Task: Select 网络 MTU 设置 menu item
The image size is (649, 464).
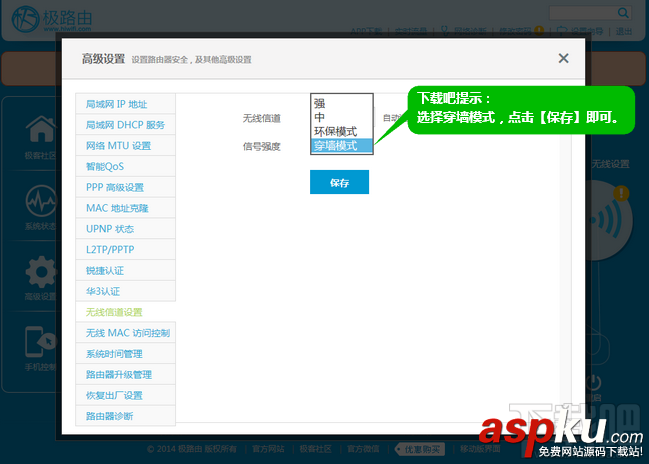Action: click(125, 146)
